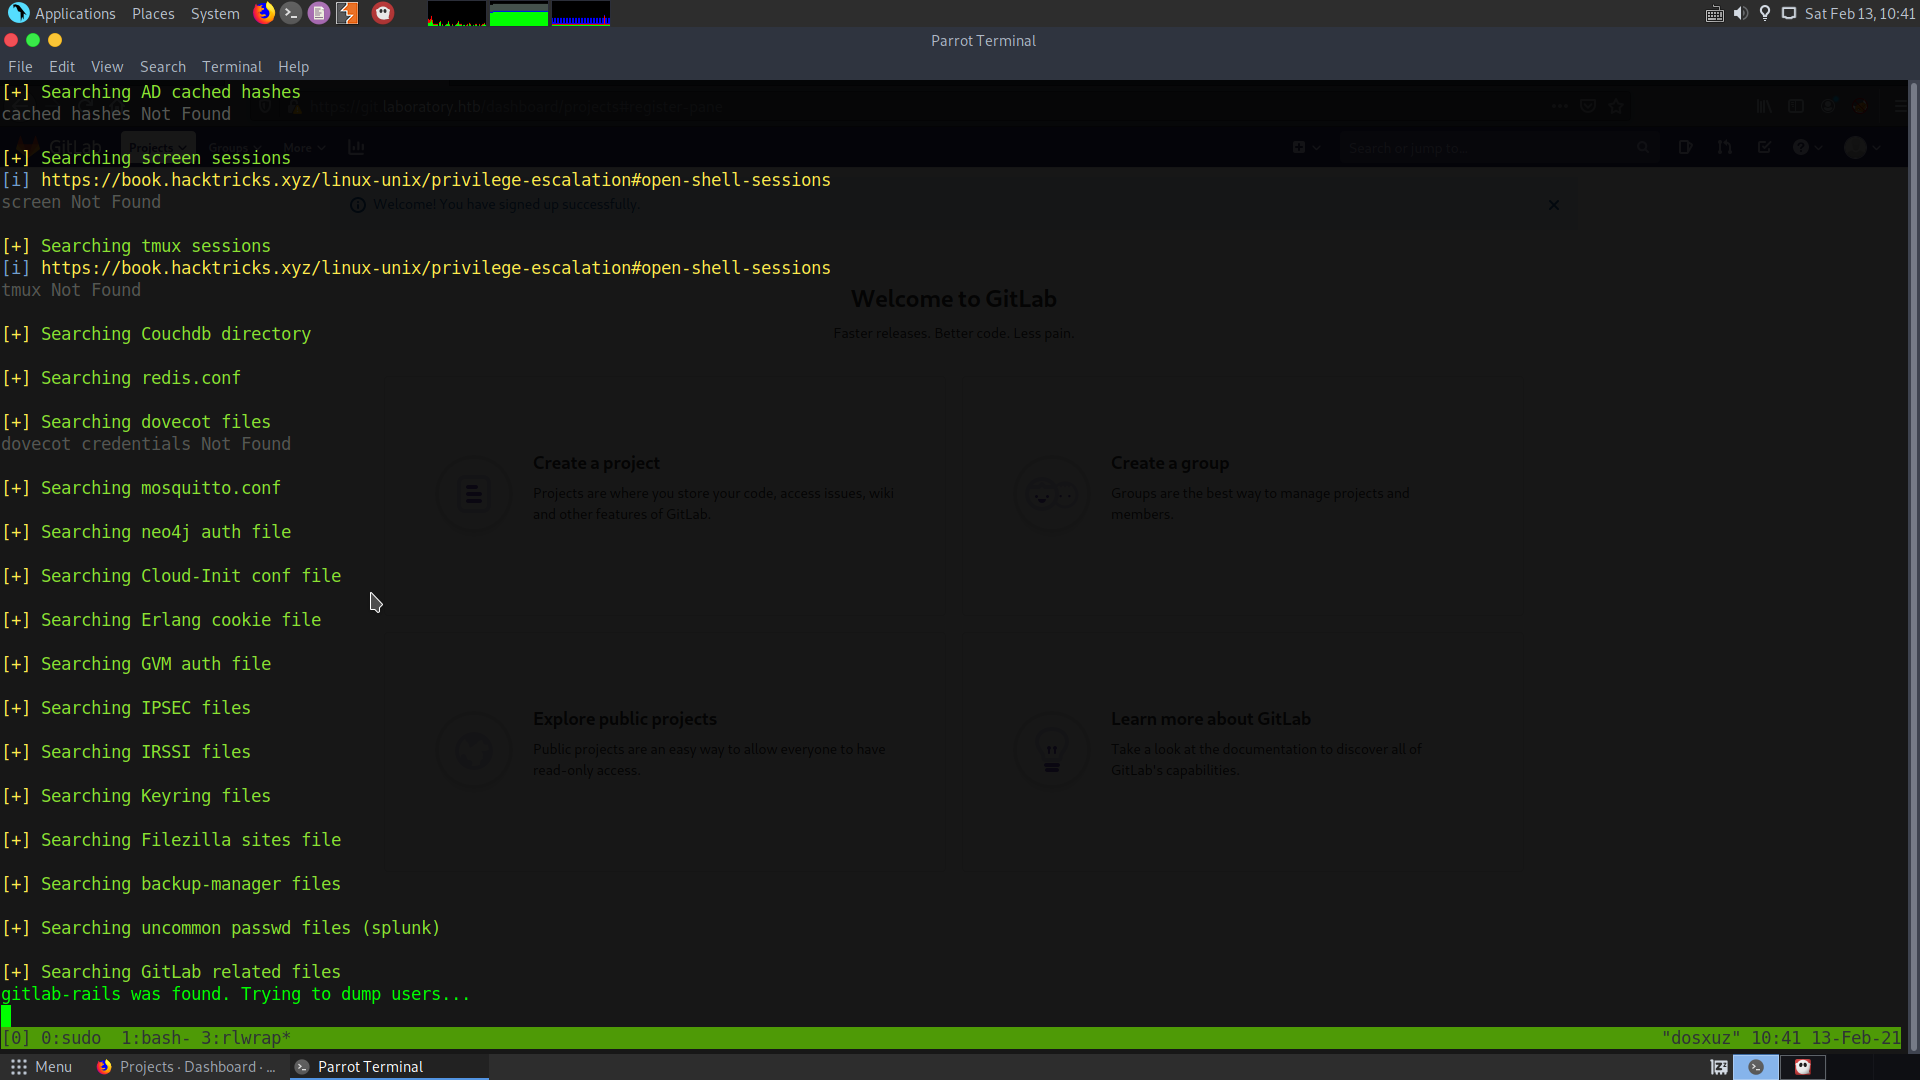The image size is (1920, 1080).
Task: Switch to Projects Dashboard Firefox taskbar window
Action: tap(186, 1067)
